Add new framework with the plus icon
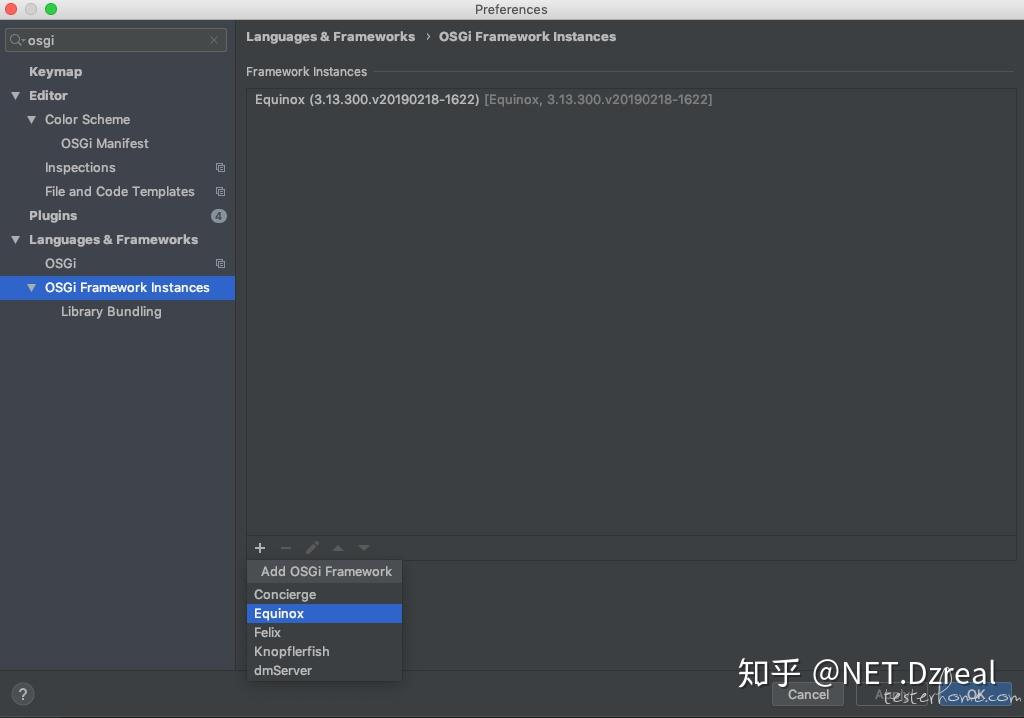The image size is (1024, 718). pos(260,548)
